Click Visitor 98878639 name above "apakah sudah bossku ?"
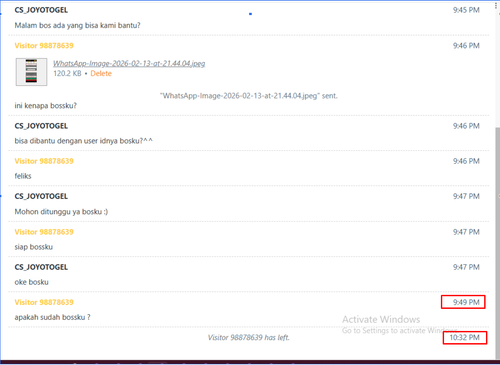This screenshot has height=365, width=500. click(44, 302)
